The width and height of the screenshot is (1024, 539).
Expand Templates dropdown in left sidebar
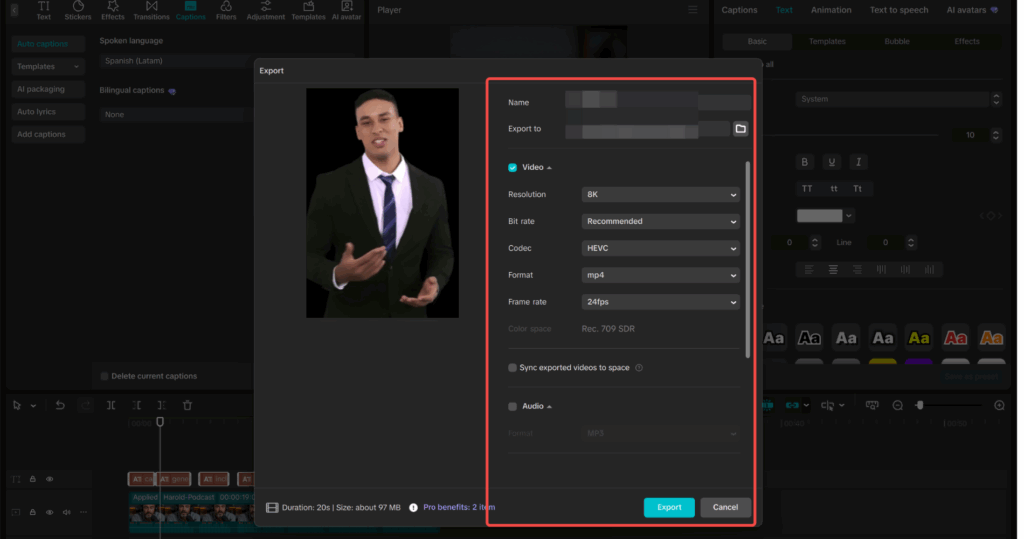pyautogui.click(x=48, y=67)
